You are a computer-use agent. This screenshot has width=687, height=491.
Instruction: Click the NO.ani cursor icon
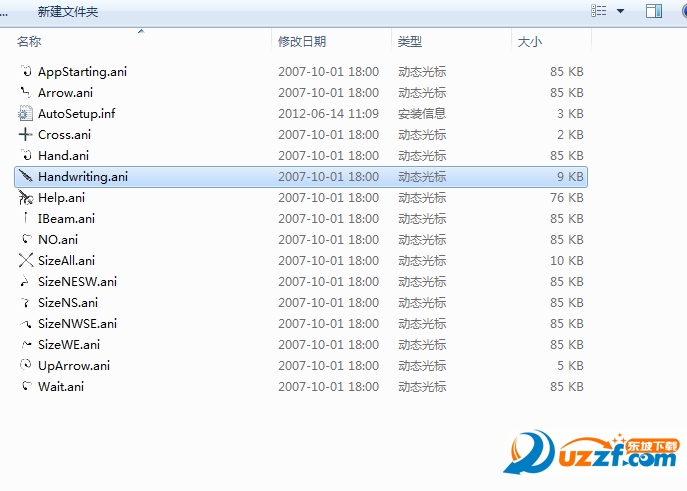point(26,239)
